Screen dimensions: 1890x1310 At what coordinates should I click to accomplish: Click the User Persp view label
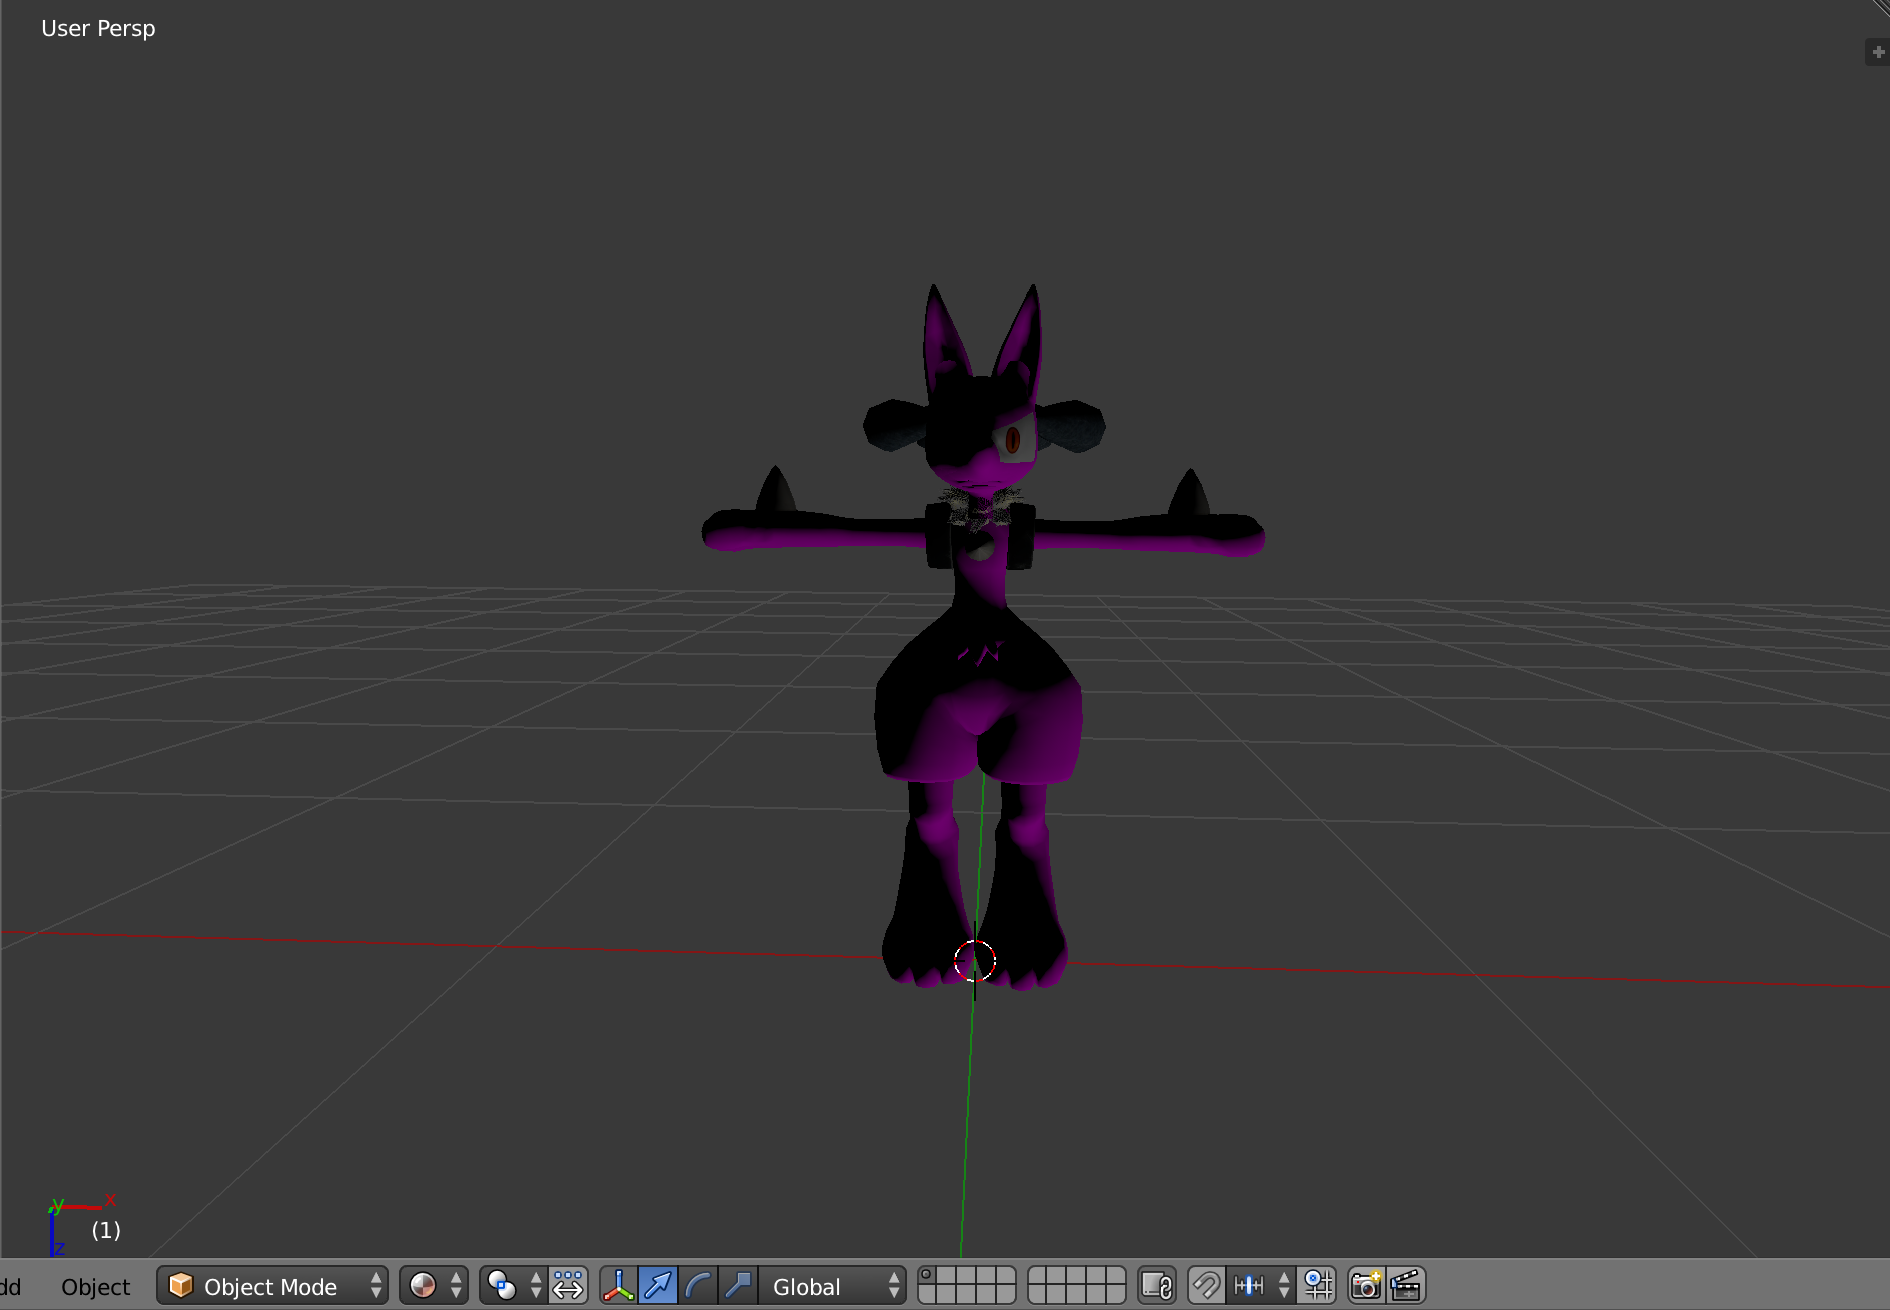[x=98, y=29]
